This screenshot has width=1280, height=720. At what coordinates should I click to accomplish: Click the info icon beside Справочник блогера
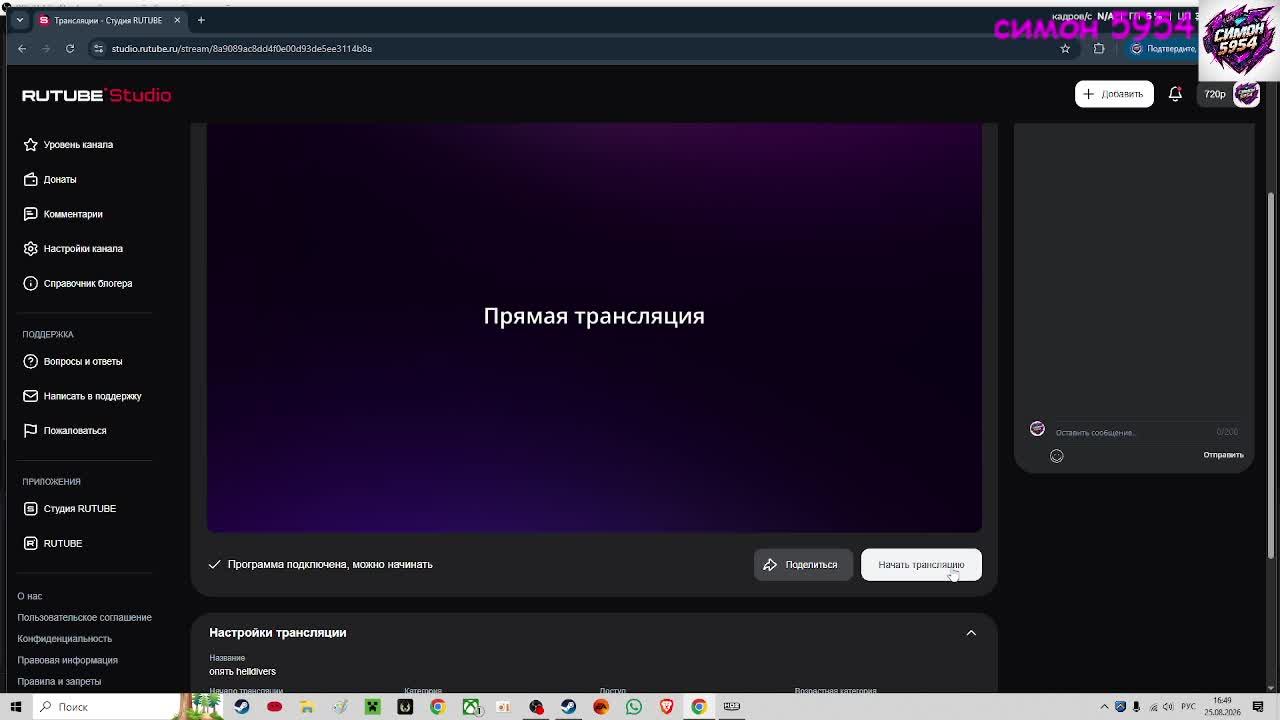pos(30,283)
